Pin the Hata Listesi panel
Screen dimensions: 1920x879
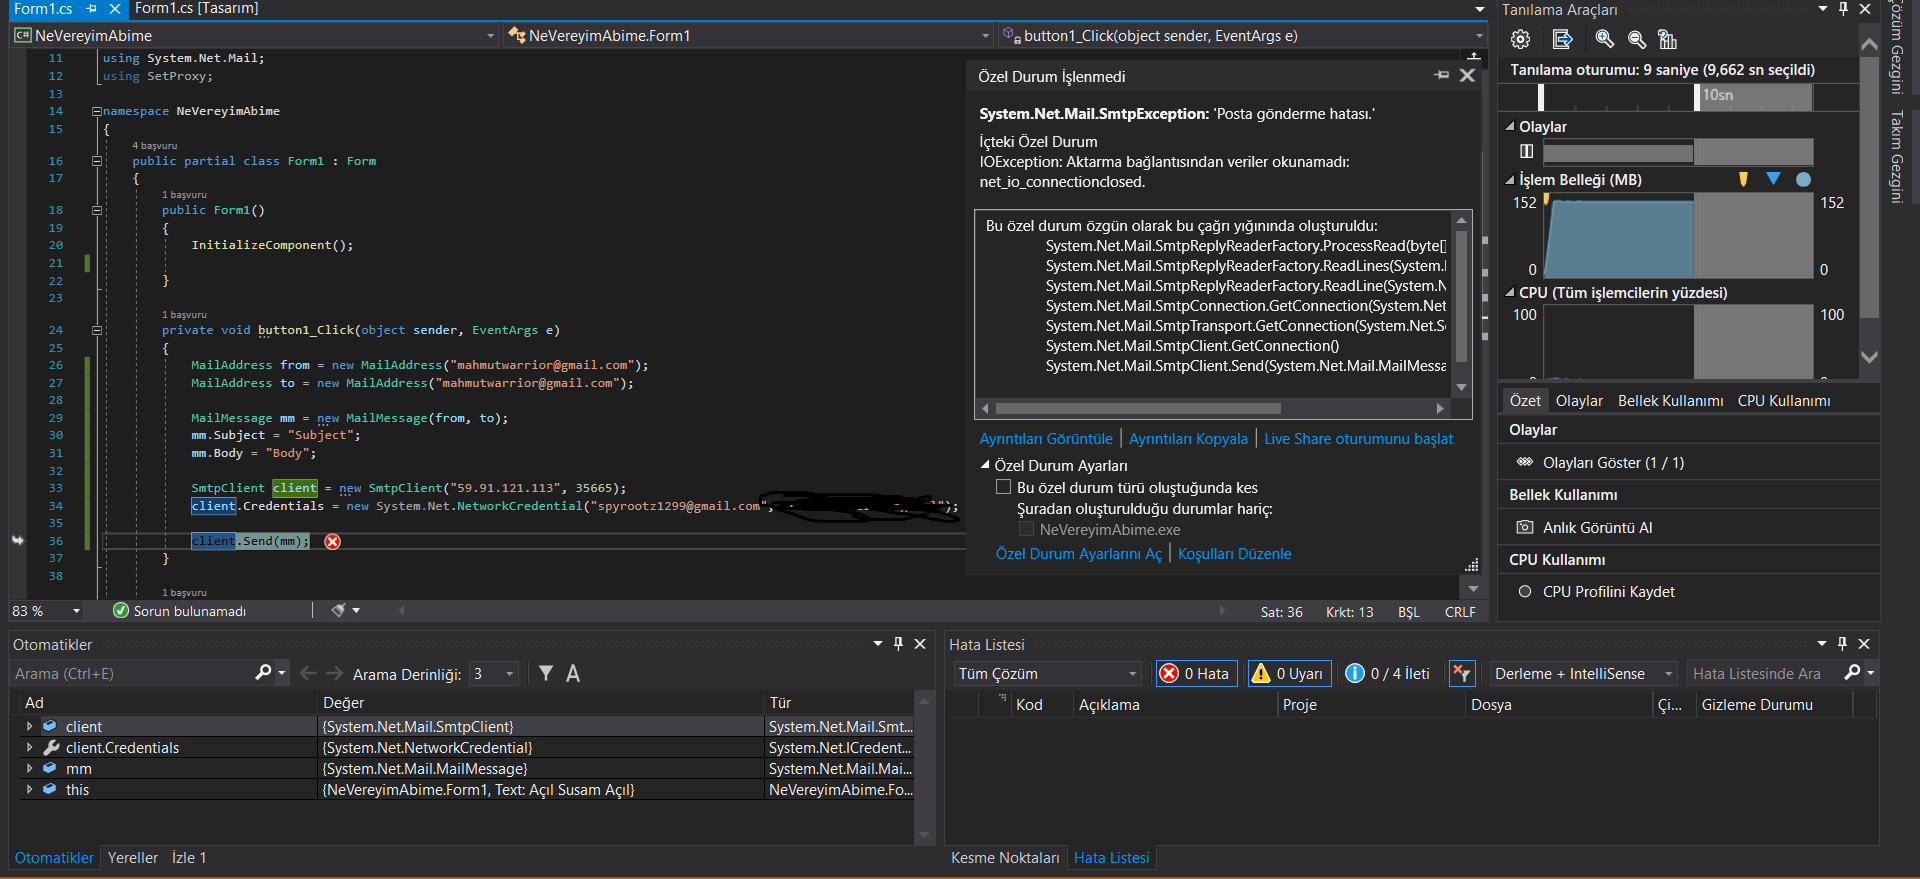1842,644
